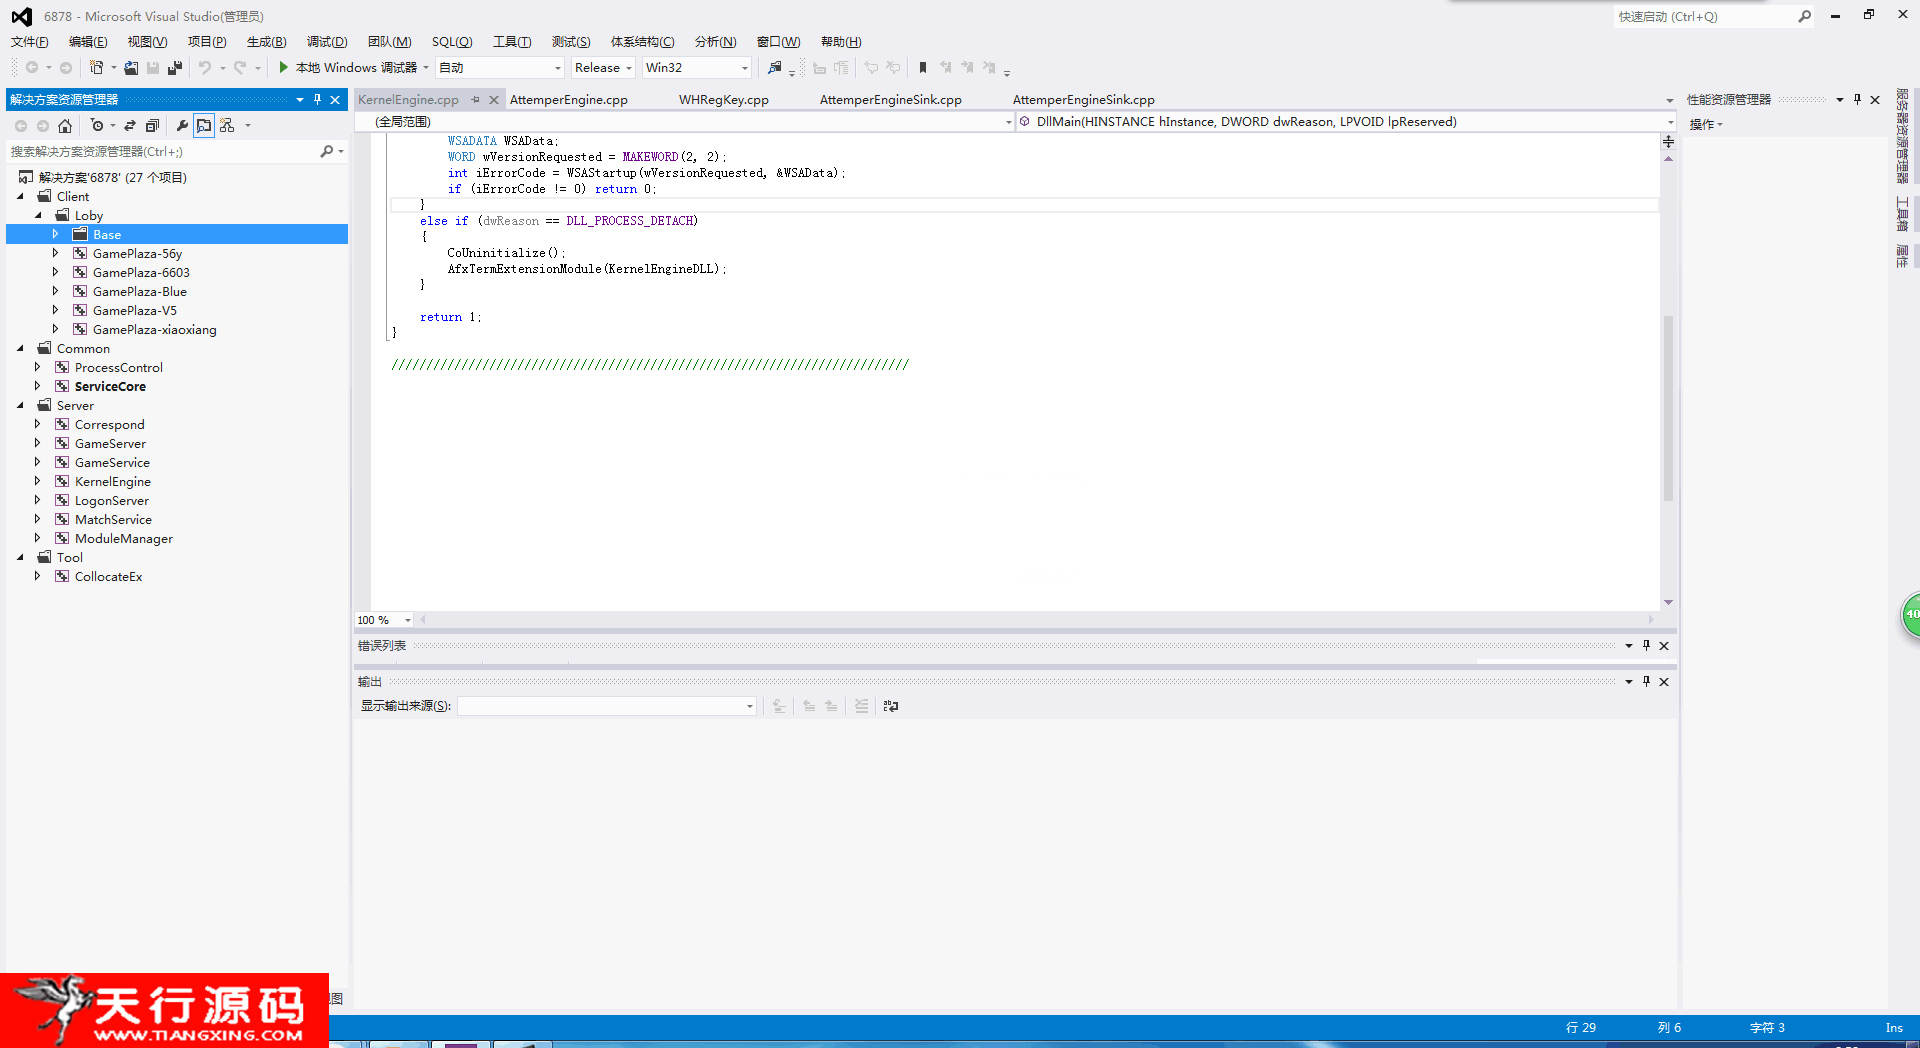Screen dimensions: 1920x1048
Task: Collapse the Client folder
Action: pos(20,196)
